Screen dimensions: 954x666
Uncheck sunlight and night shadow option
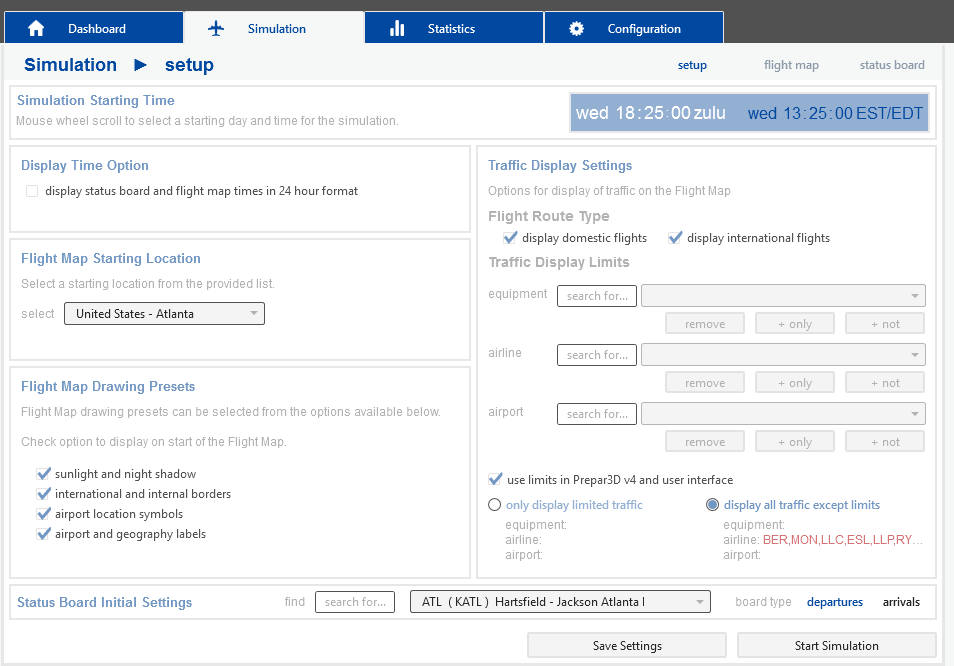pos(43,474)
